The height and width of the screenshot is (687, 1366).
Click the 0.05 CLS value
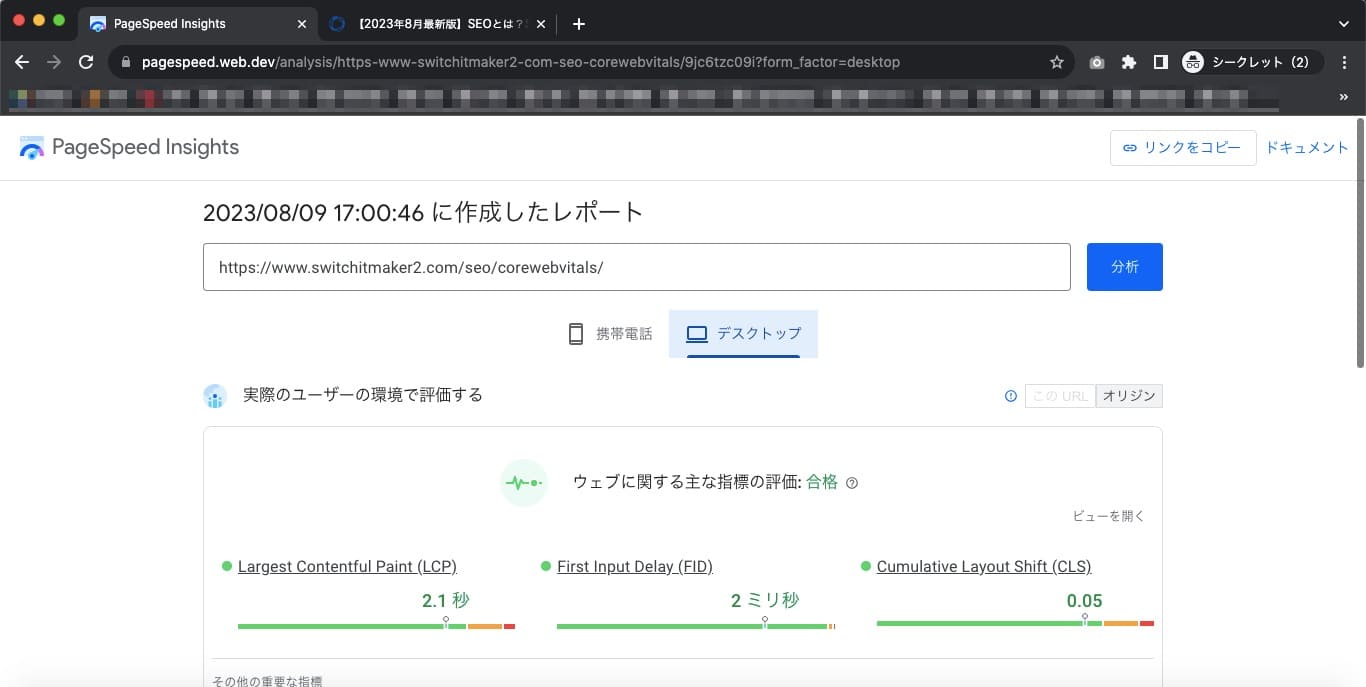tap(1084, 600)
